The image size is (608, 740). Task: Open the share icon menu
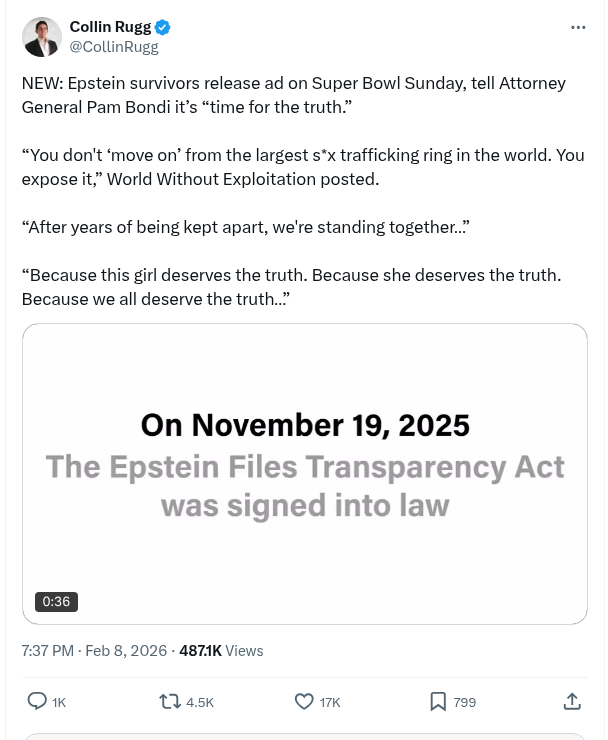pyautogui.click(x=573, y=702)
